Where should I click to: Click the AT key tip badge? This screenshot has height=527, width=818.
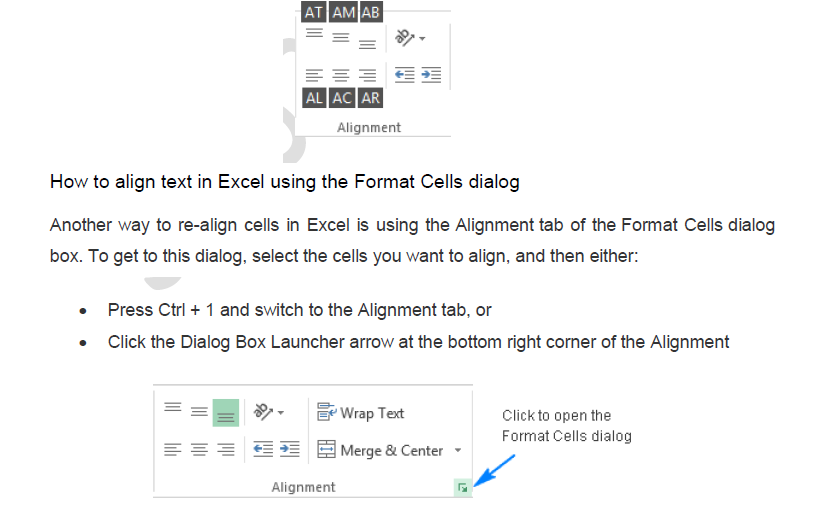tap(314, 12)
